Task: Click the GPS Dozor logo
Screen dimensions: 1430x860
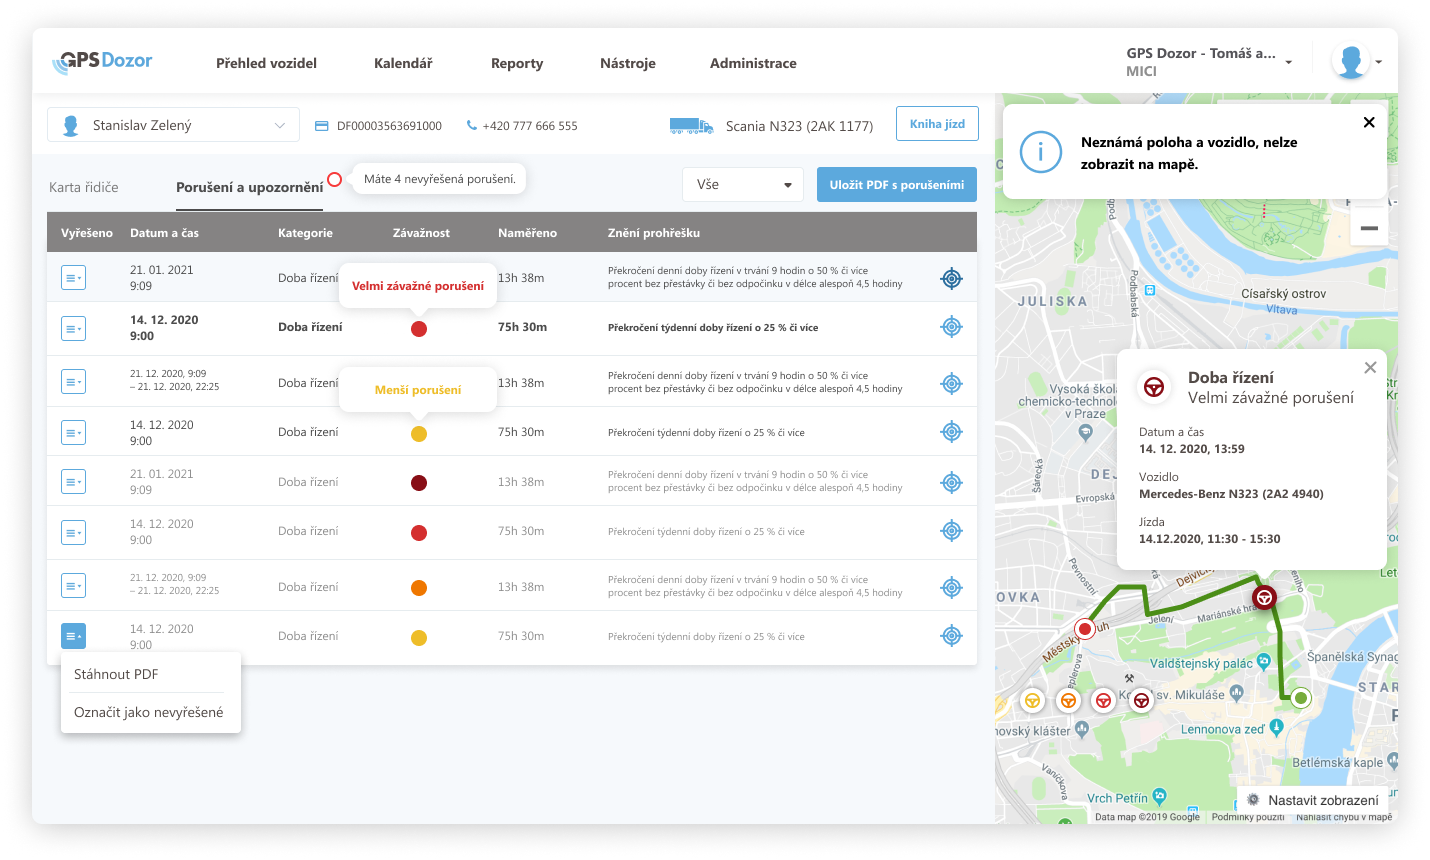Action: pyautogui.click(x=102, y=62)
